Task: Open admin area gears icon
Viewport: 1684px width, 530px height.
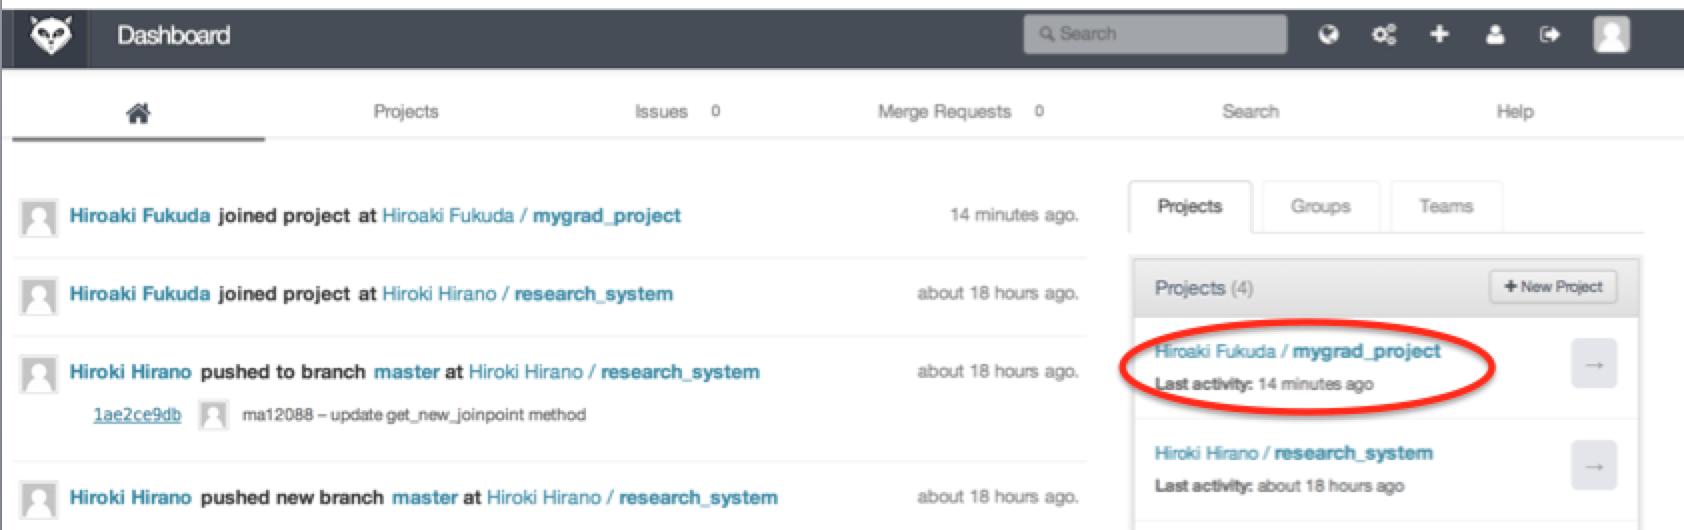Action: coord(1384,35)
